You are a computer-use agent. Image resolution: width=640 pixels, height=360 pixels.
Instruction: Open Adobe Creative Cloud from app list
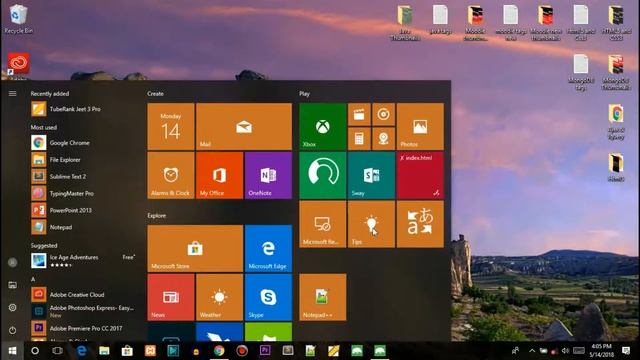coord(84,294)
